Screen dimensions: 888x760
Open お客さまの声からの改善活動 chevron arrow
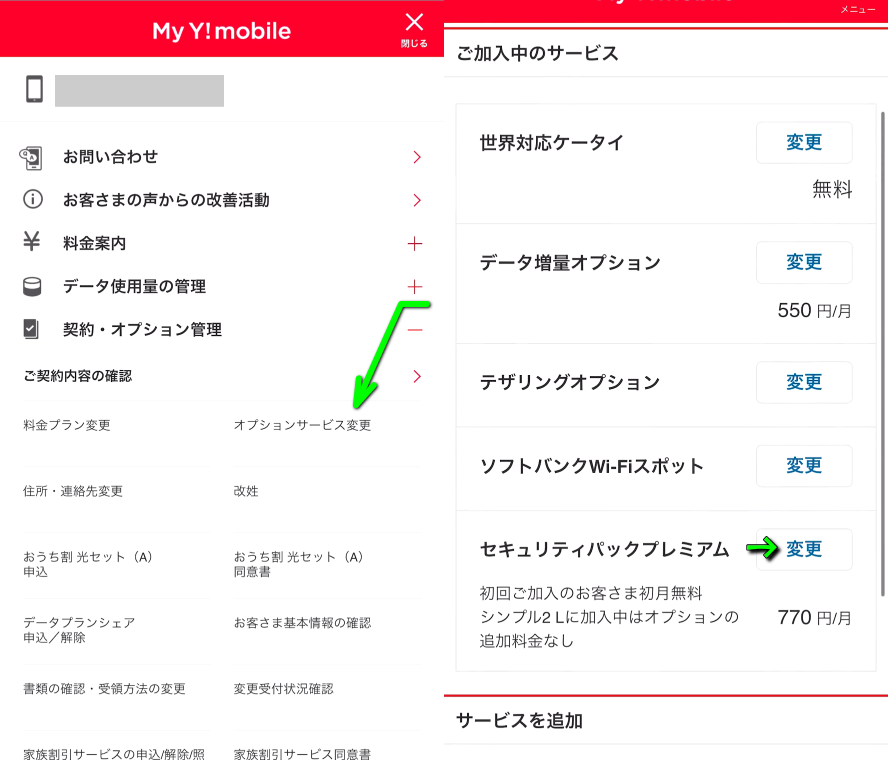click(417, 200)
